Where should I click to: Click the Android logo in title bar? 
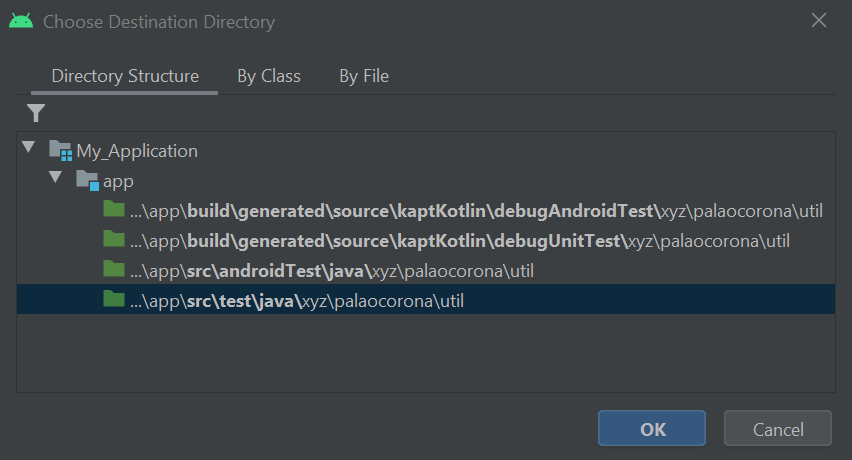point(20,21)
